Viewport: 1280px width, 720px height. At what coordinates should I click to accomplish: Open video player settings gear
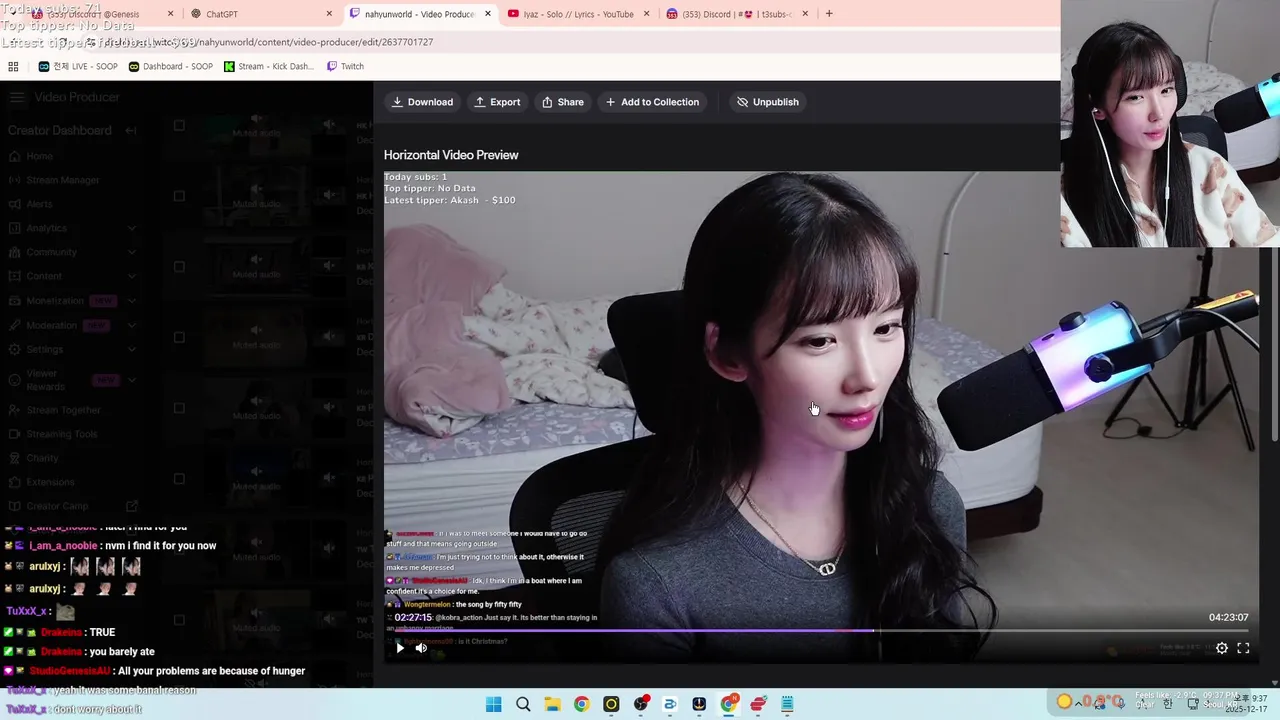pyautogui.click(x=1222, y=648)
